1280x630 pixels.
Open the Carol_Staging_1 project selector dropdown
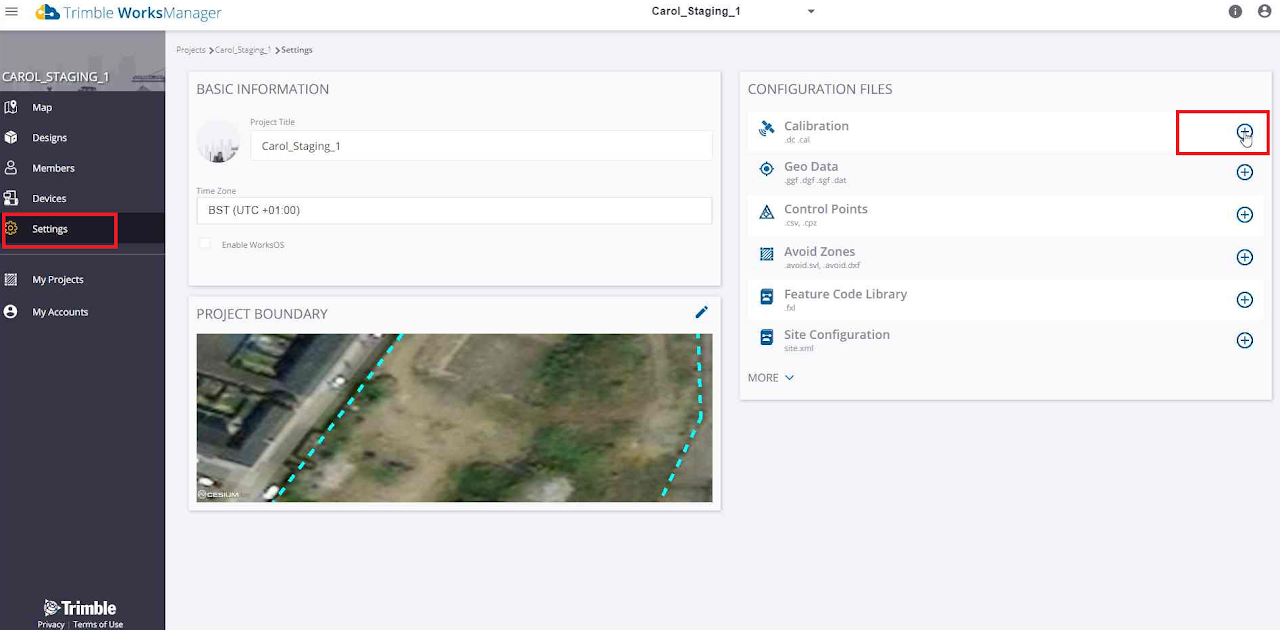click(733, 12)
